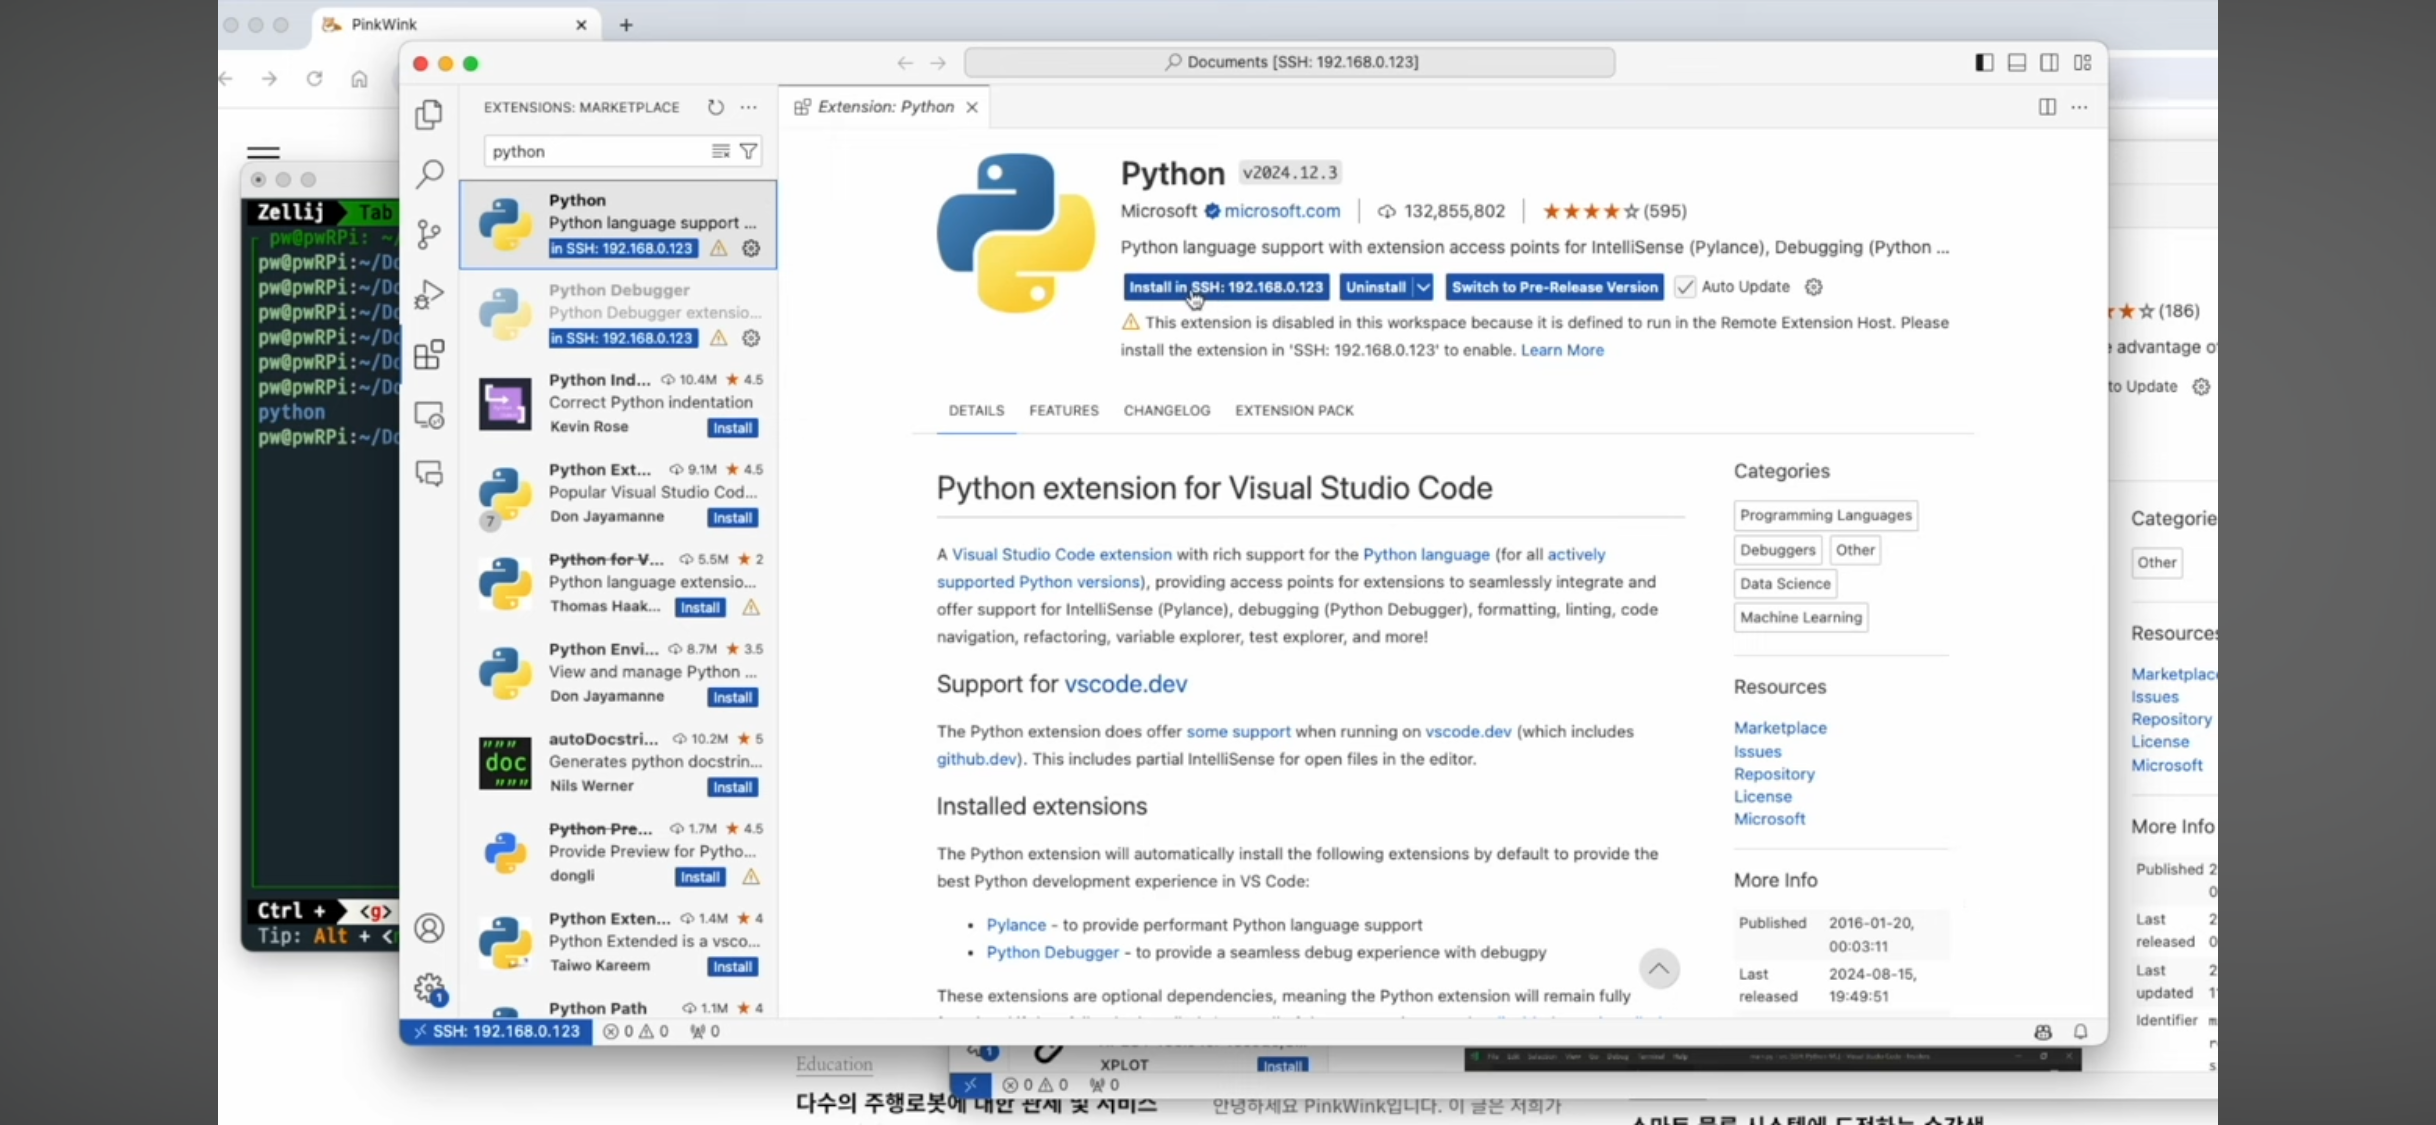Open Python Debugger extension manage gear menu

tap(751, 338)
